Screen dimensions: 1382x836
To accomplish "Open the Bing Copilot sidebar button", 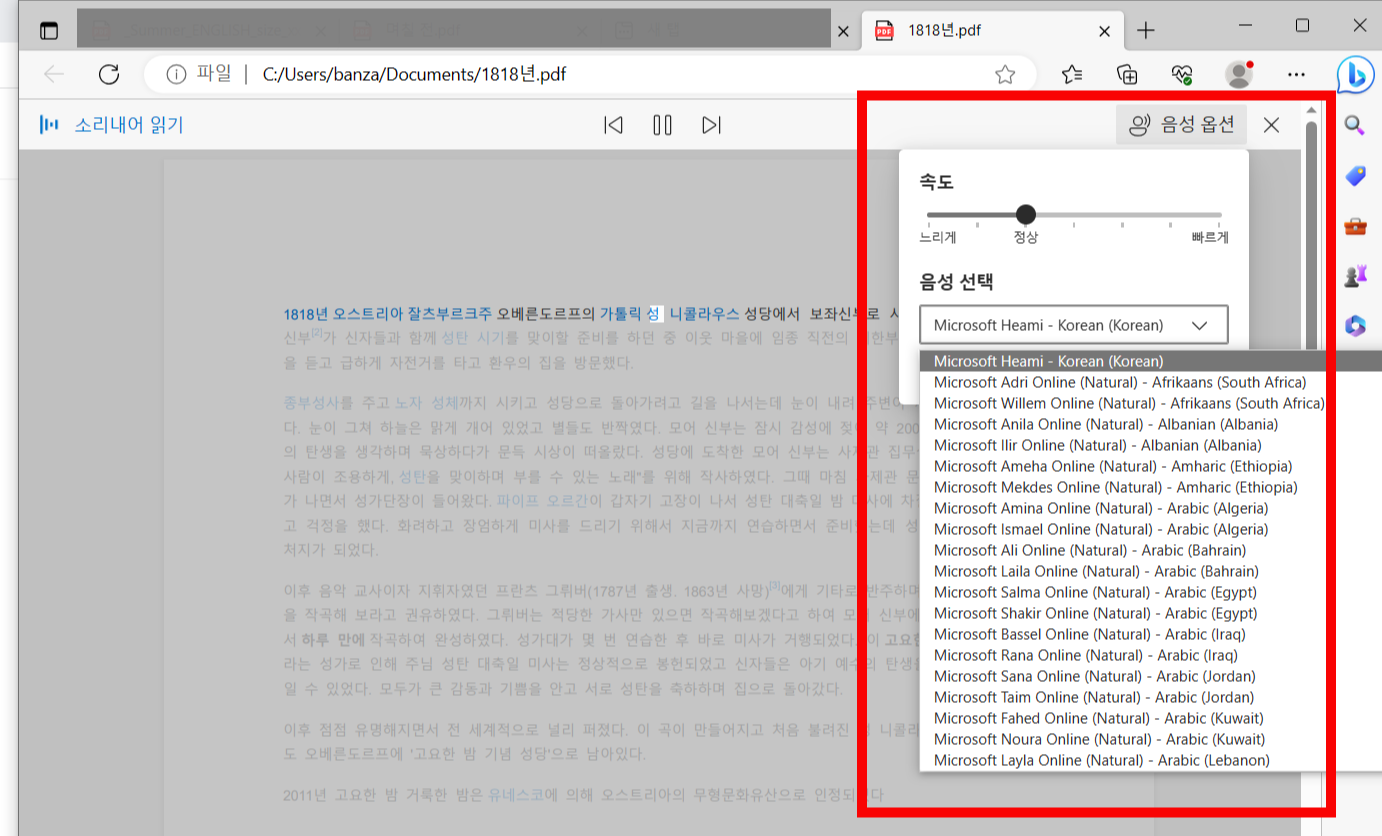I will click(1355, 74).
